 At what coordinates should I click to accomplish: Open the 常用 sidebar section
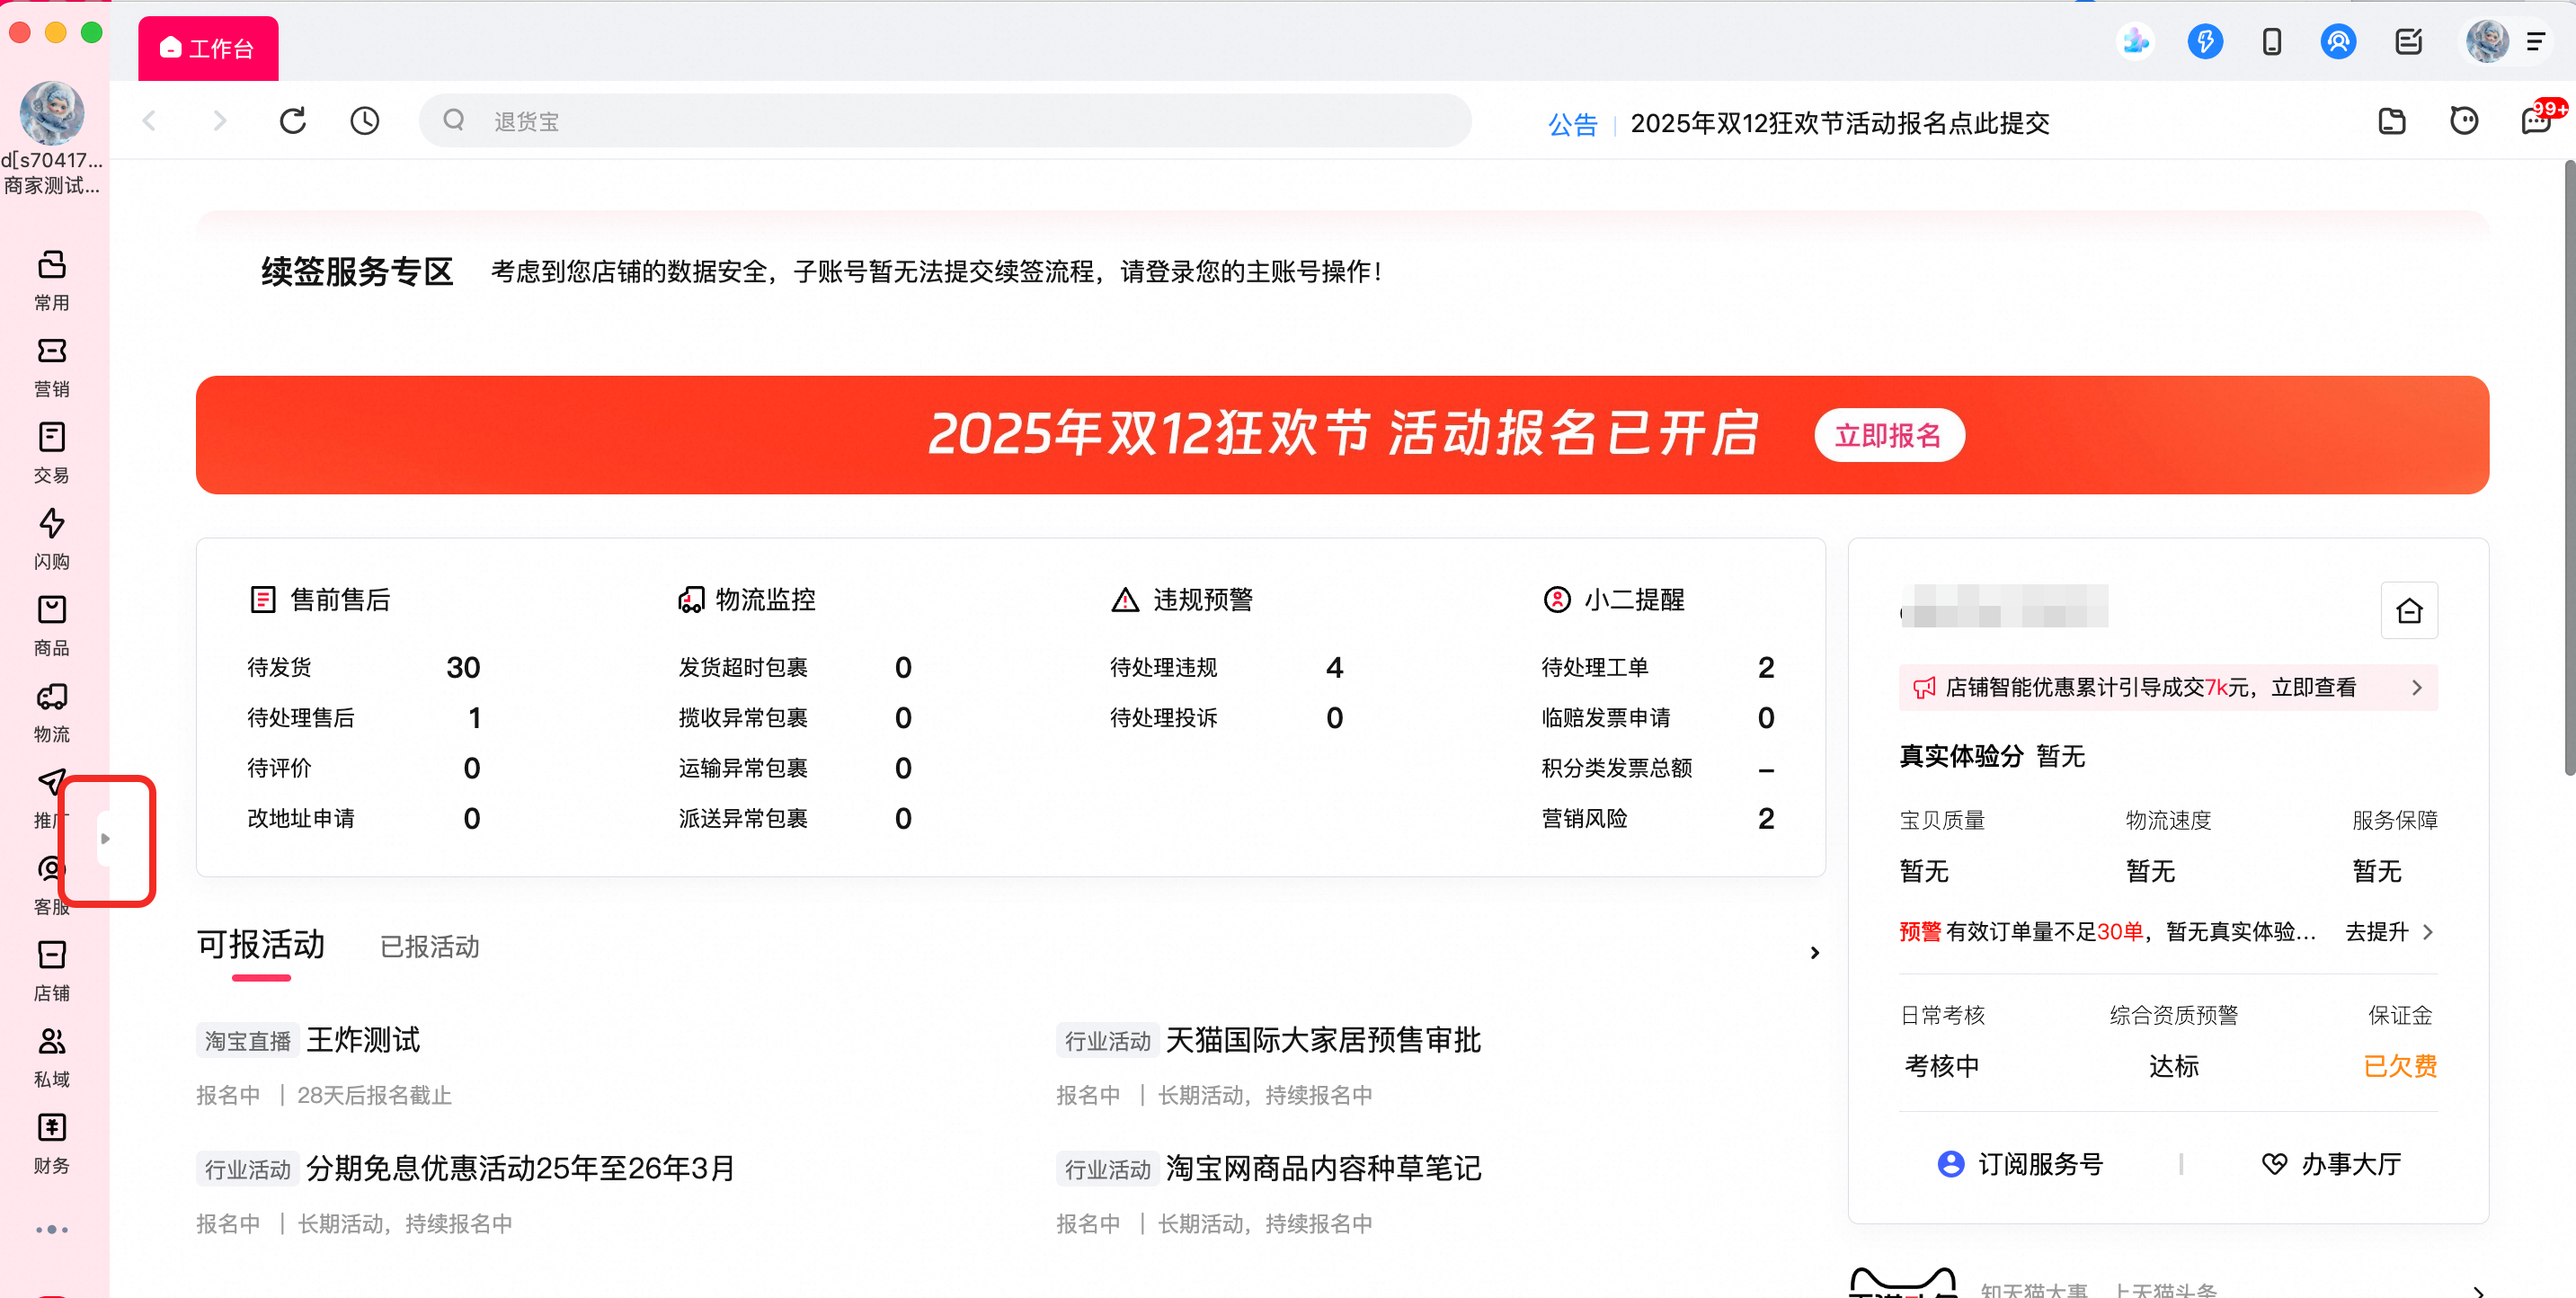click(51, 280)
